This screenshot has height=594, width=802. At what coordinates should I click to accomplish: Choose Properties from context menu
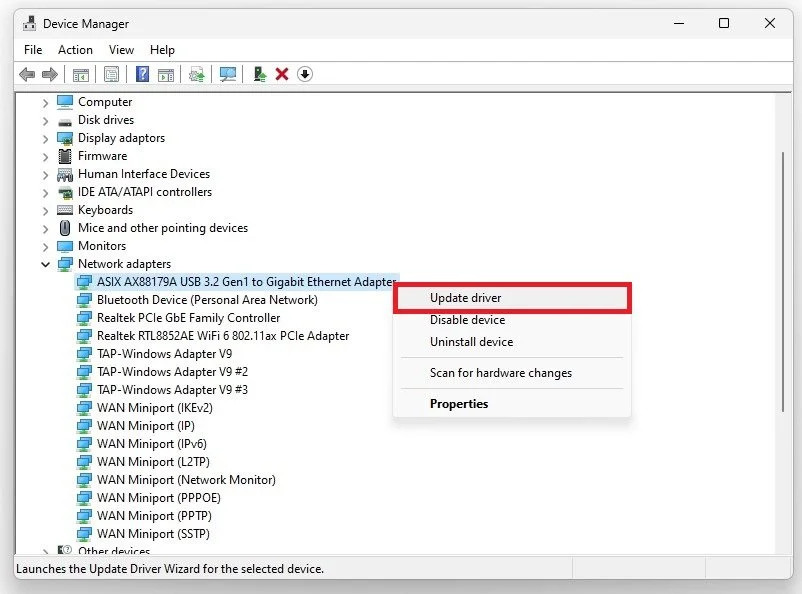click(x=512, y=404)
